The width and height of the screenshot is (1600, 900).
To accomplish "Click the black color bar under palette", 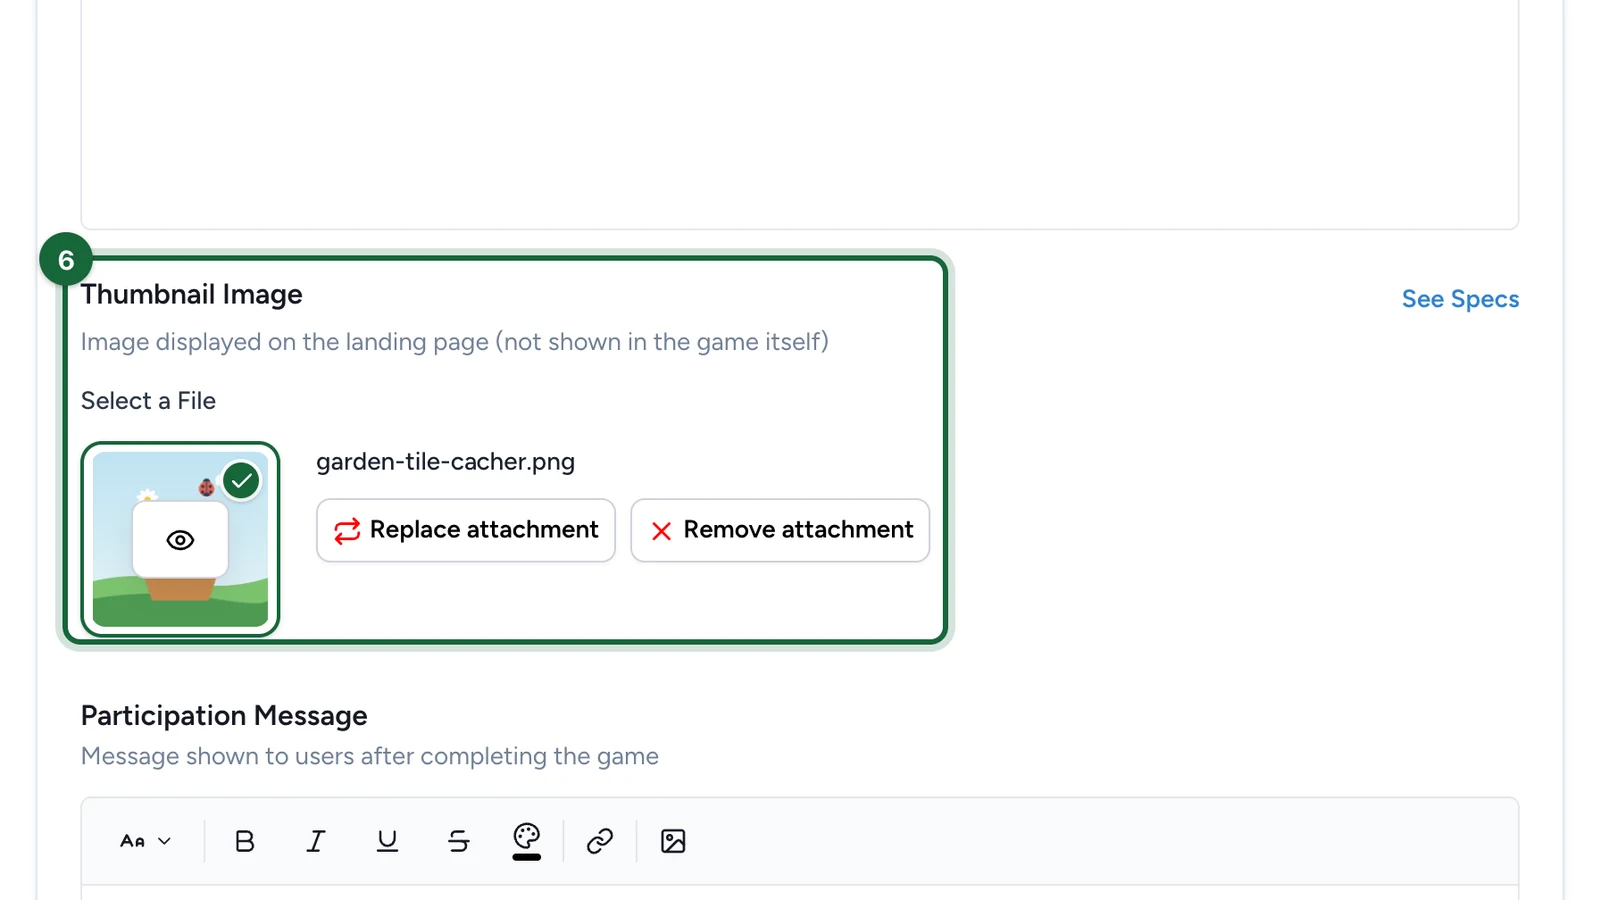I will [x=527, y=857].
